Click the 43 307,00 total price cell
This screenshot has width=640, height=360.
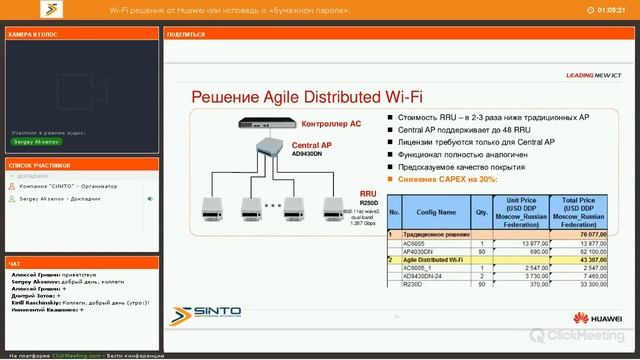pos(578,260)
